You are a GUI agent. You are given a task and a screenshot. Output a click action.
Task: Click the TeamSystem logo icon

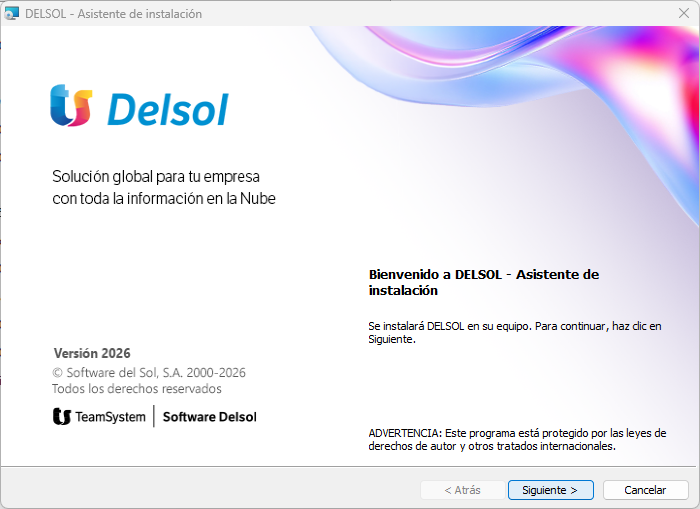point(62,416)
